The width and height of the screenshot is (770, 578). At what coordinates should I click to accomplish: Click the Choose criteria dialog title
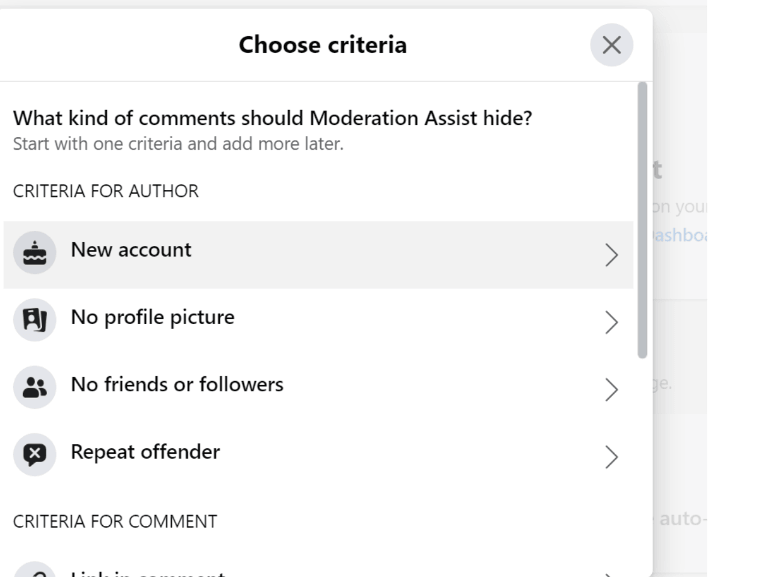point(322,44)
